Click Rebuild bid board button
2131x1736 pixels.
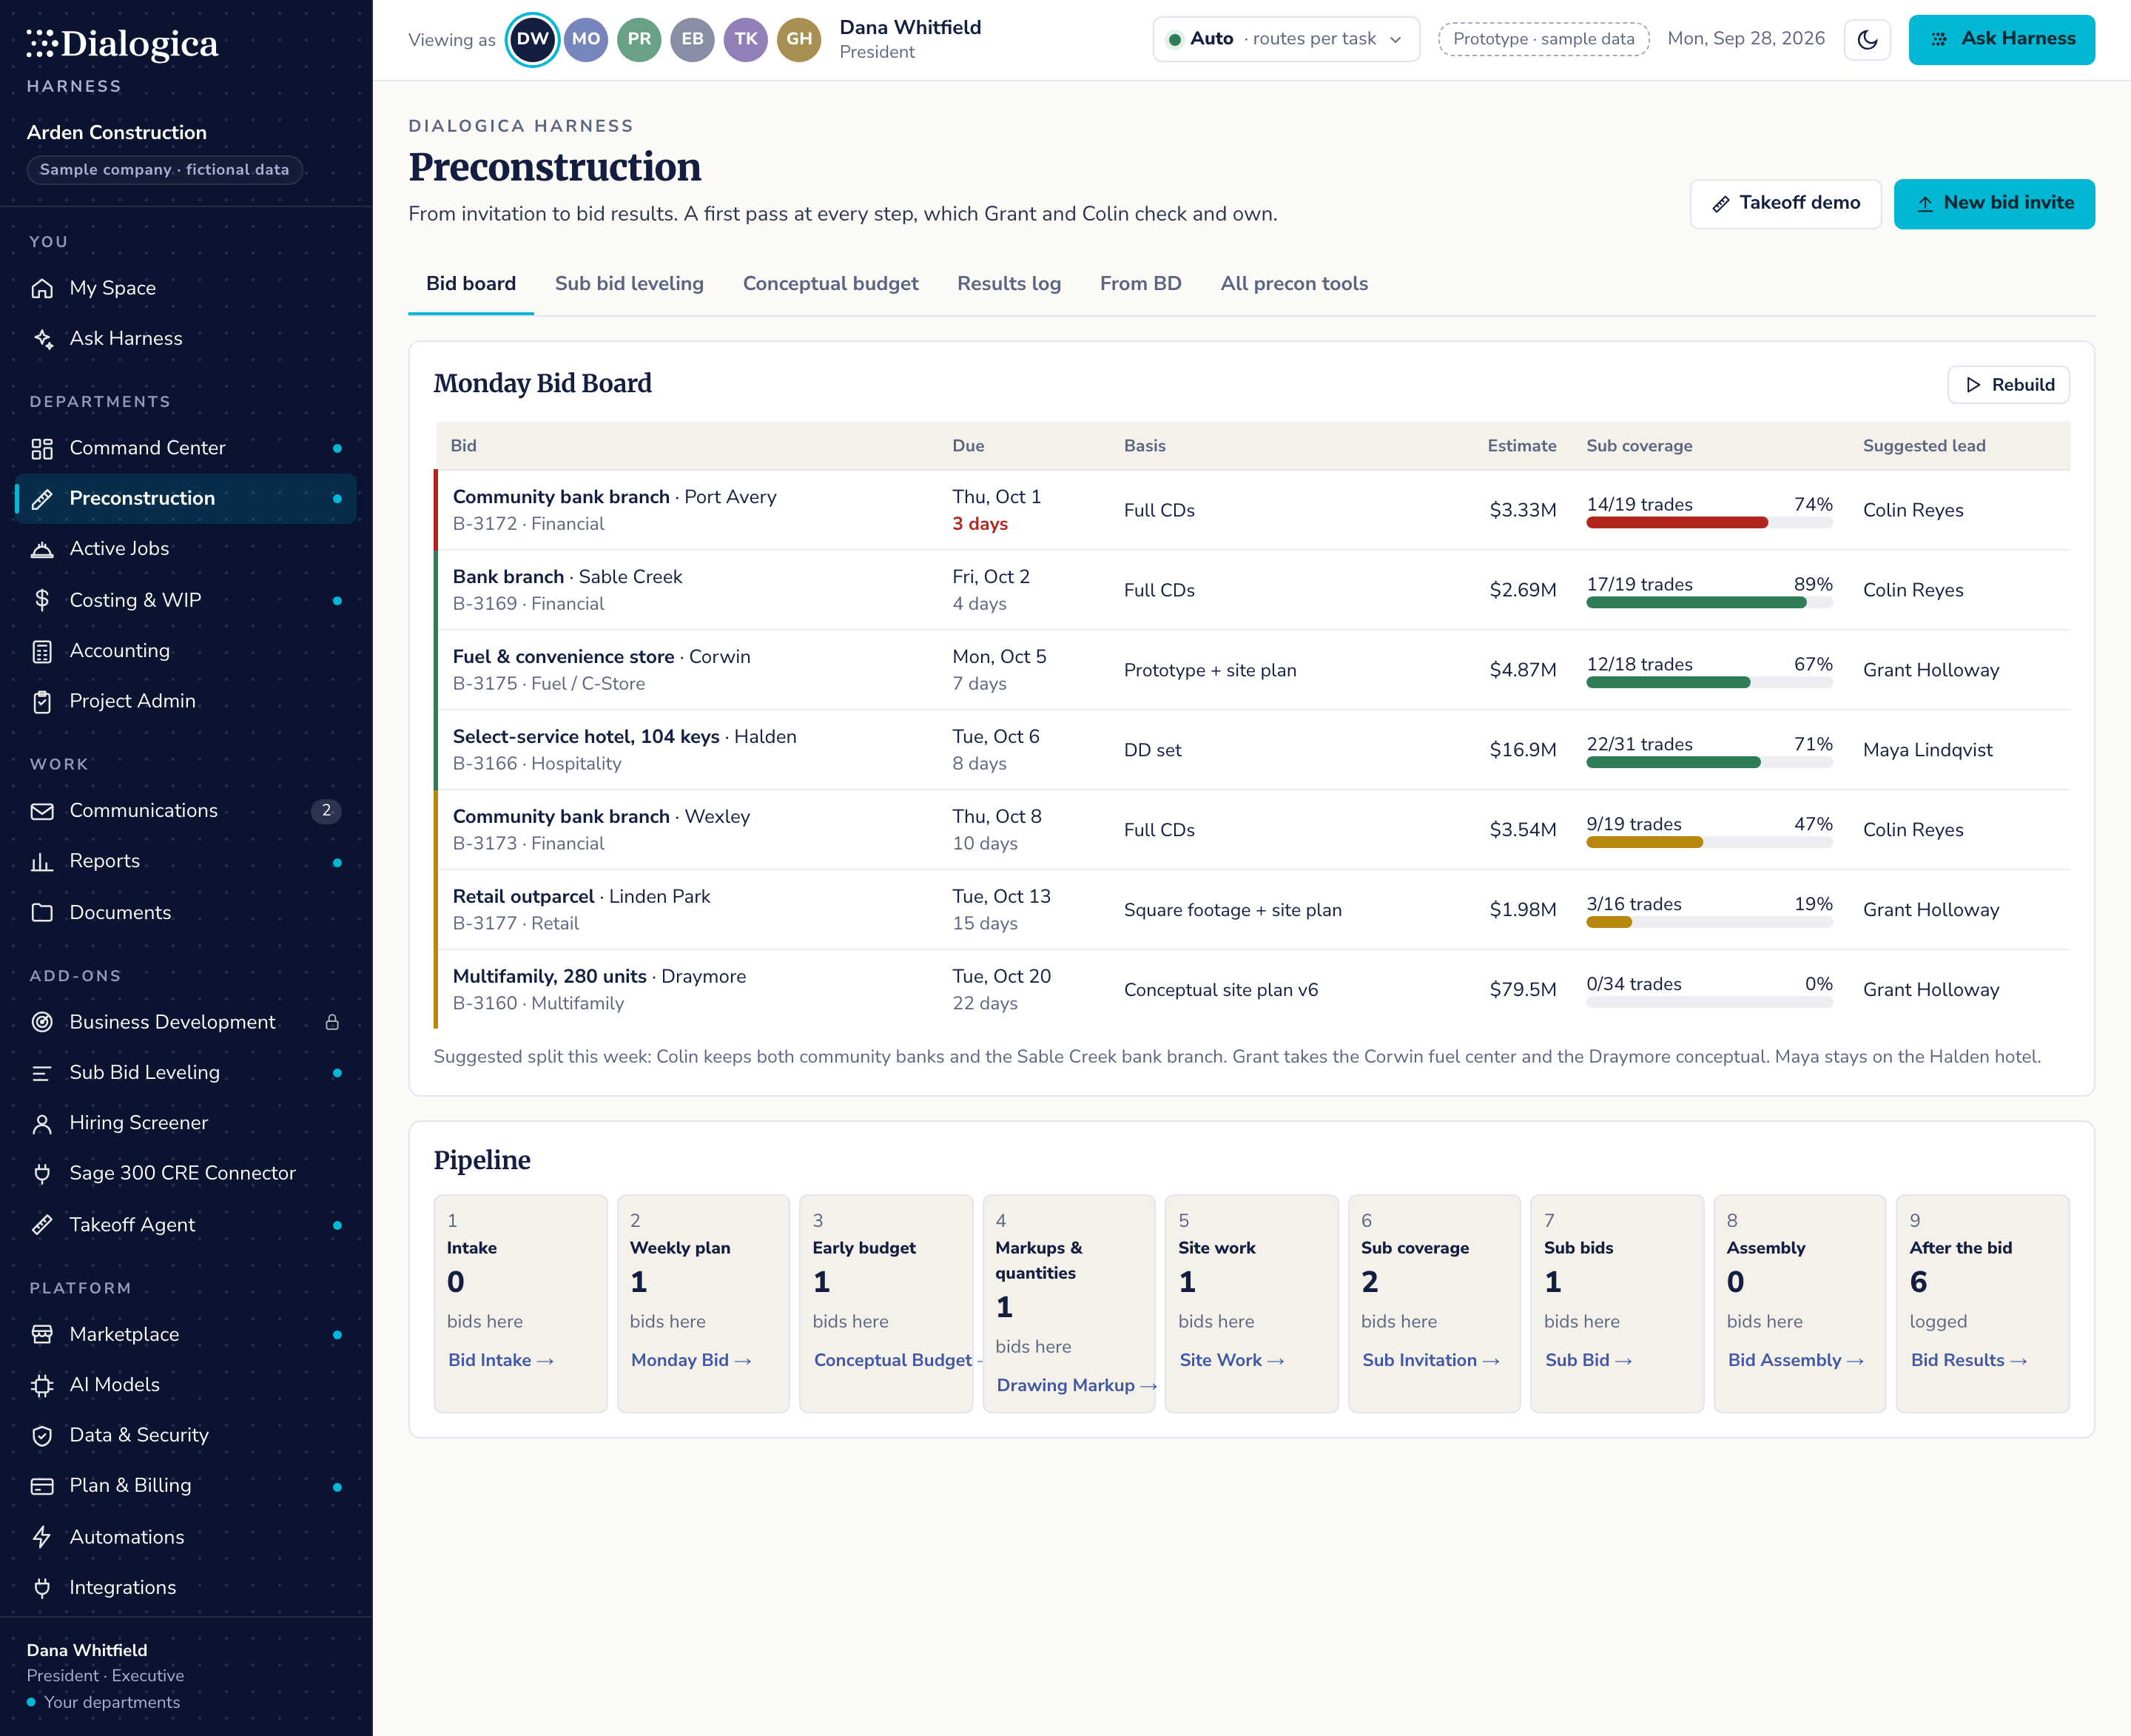tap(2008, 385)
